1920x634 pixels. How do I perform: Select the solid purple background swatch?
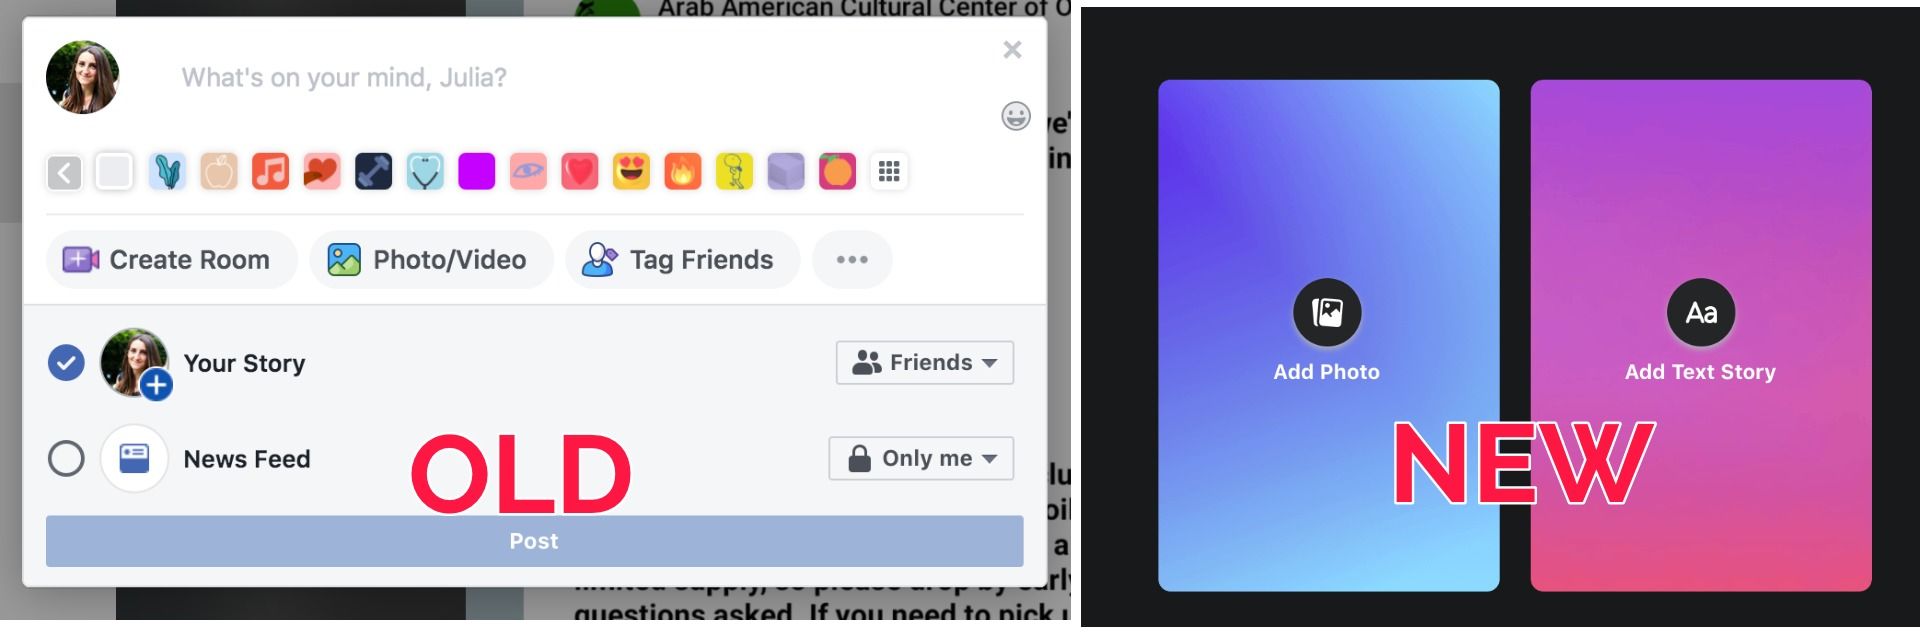point(477,172)
